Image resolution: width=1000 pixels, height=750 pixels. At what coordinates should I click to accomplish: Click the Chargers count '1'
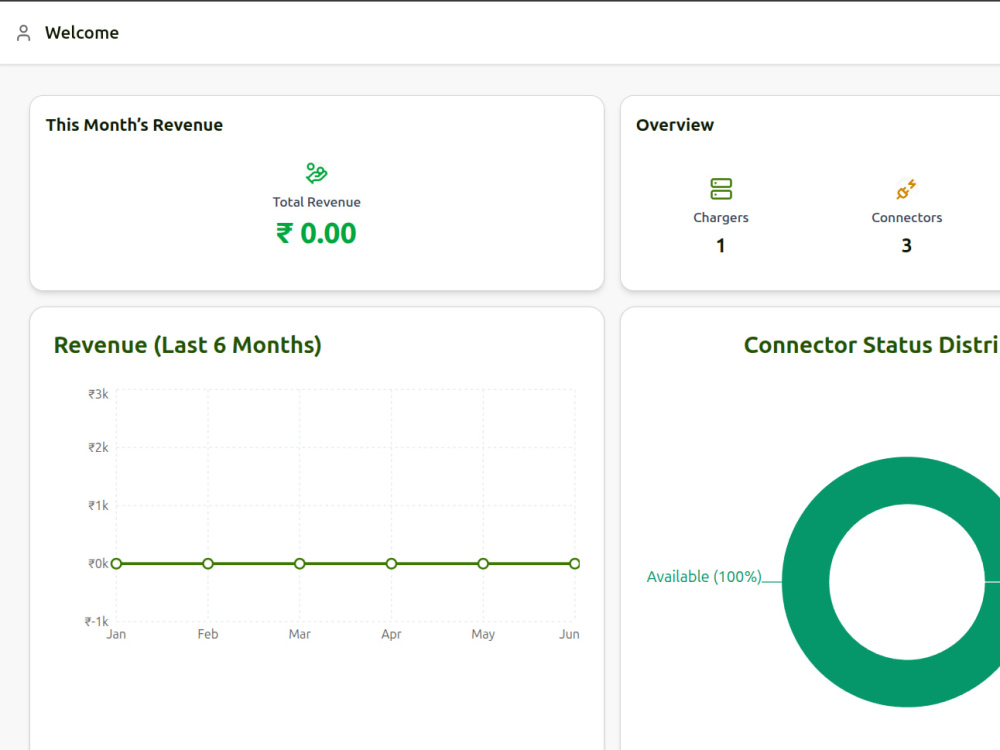[721, 246]
